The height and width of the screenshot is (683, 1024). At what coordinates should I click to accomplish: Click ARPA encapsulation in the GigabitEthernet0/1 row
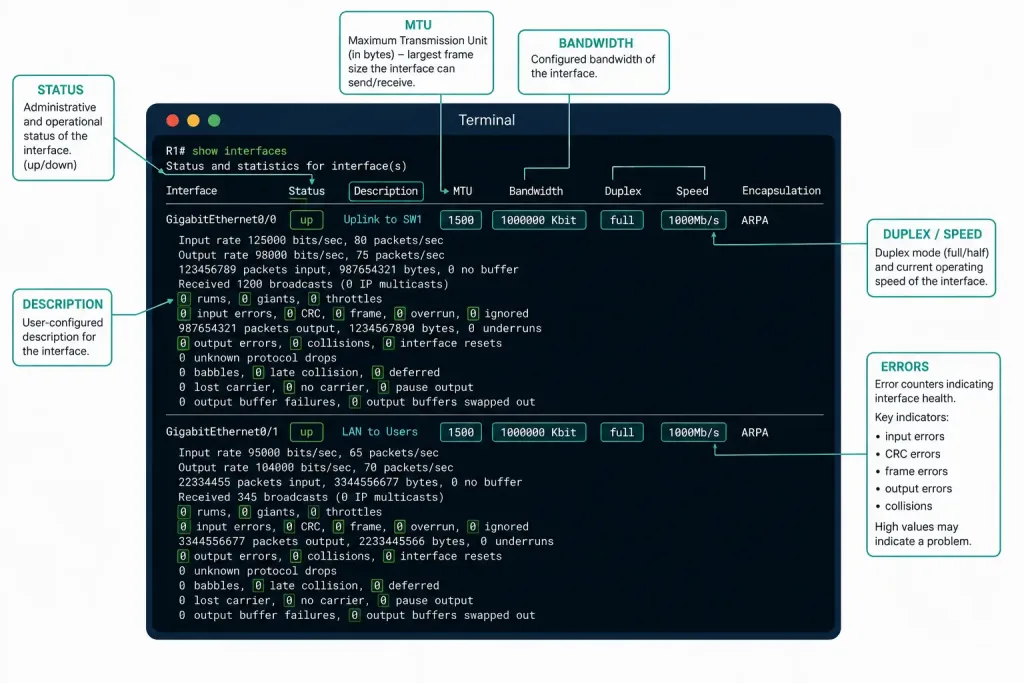(754, 432)
